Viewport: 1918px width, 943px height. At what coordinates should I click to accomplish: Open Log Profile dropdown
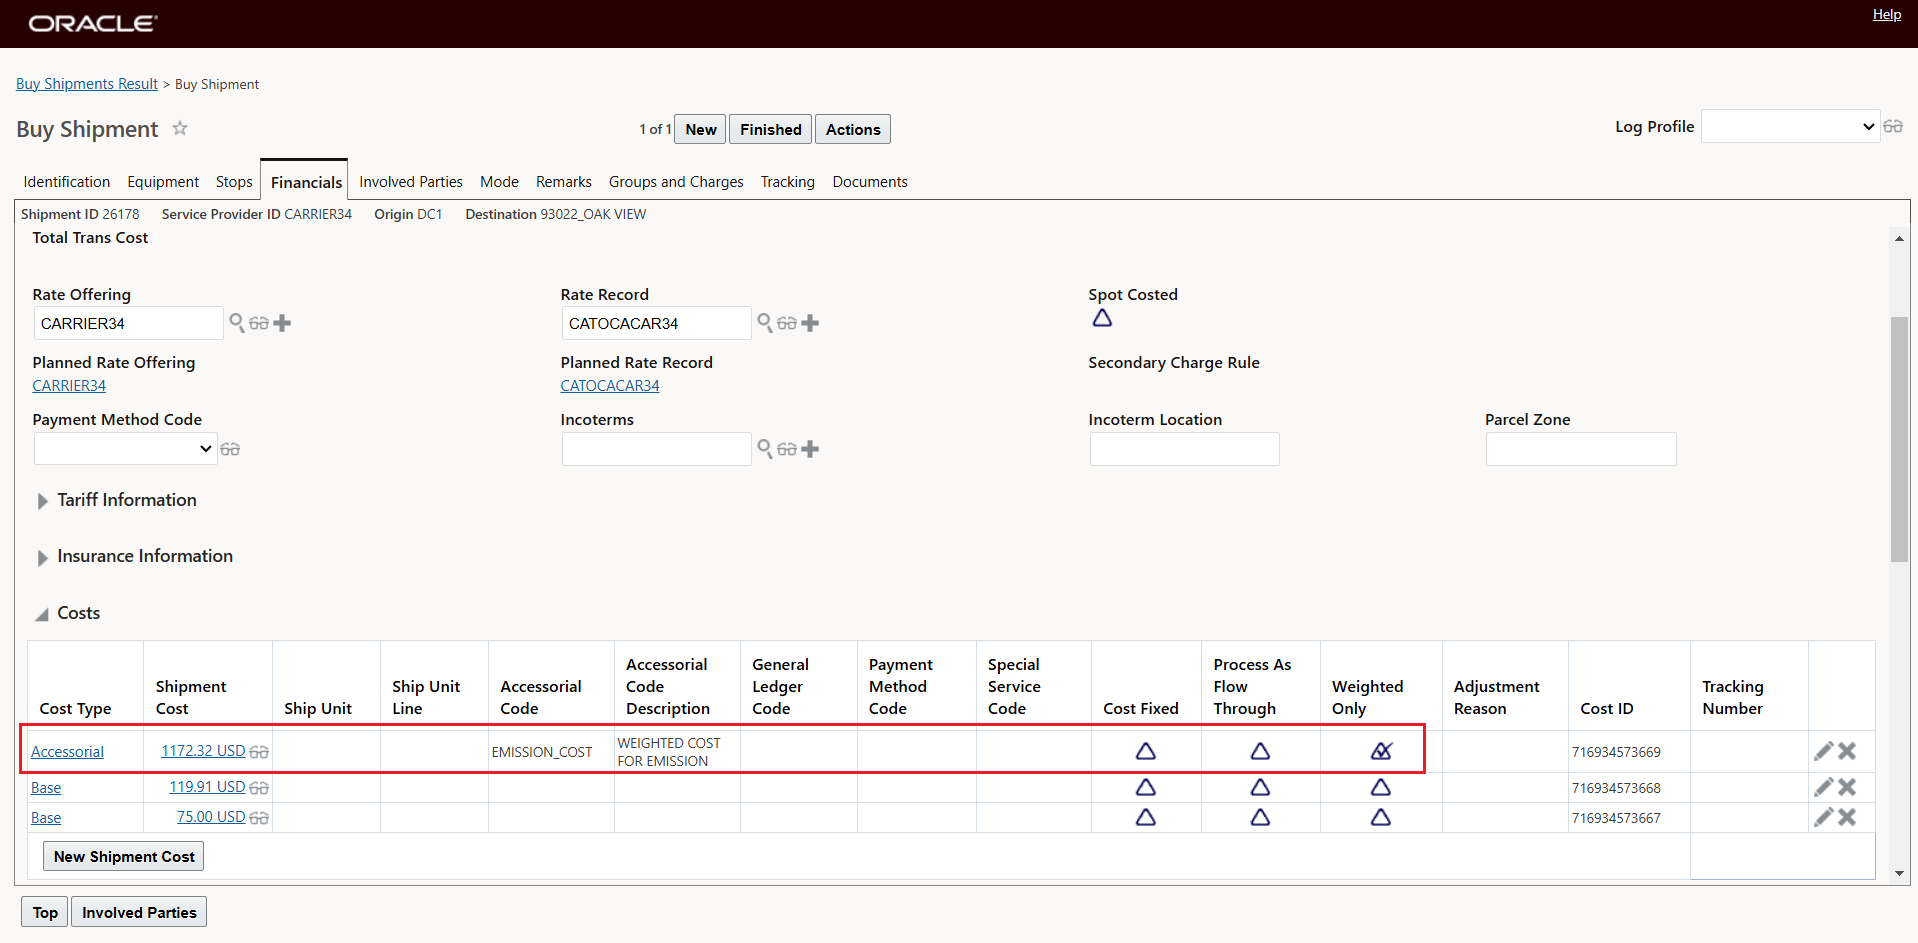1790,127
